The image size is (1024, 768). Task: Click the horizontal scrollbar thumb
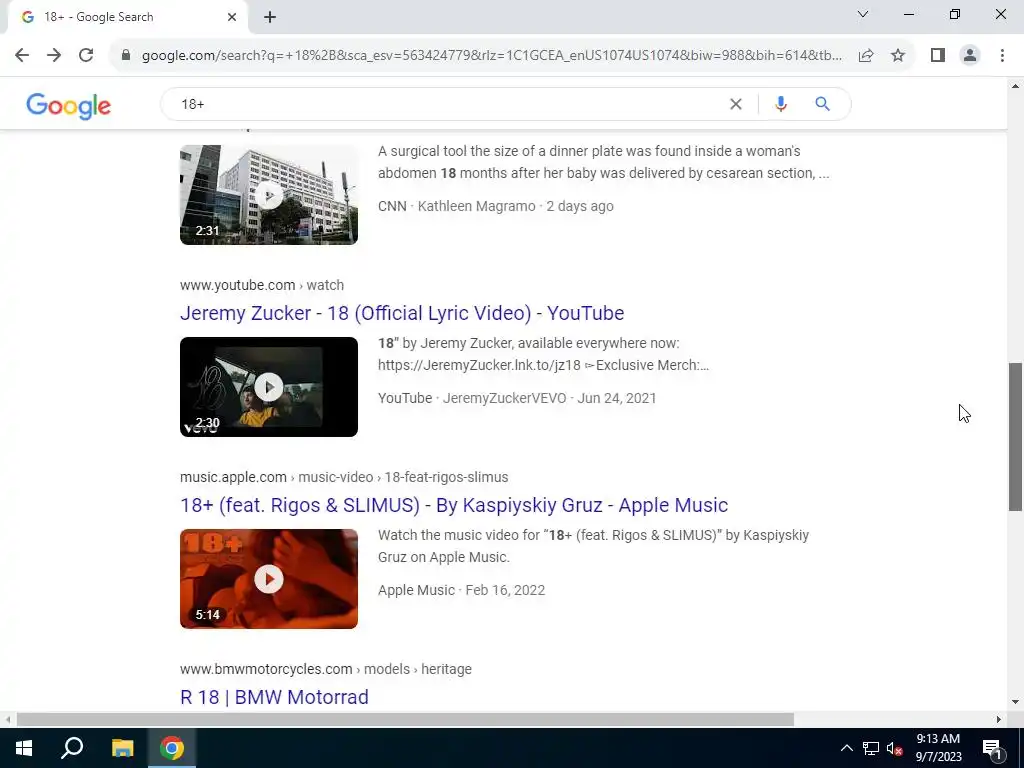coord(405,720)
